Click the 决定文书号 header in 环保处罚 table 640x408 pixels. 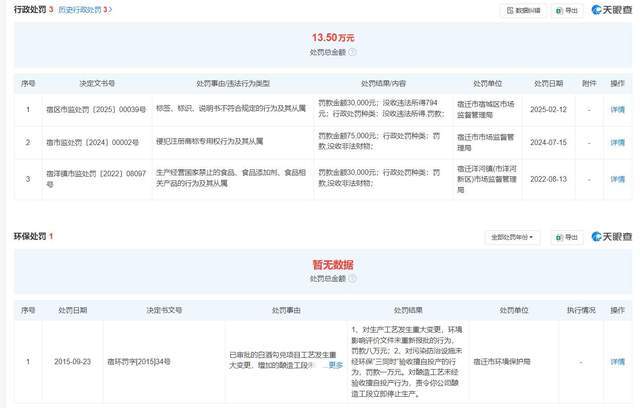coord(164,310)
